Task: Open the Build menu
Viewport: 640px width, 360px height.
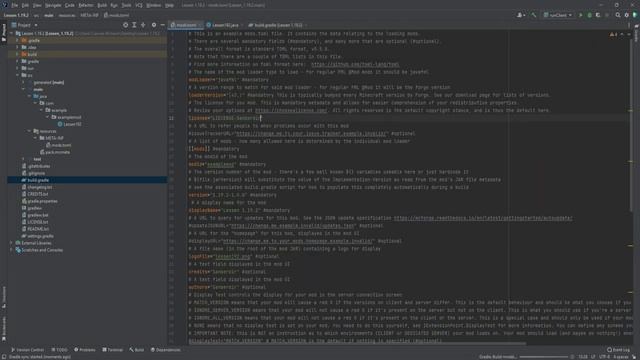Action: 102,5
